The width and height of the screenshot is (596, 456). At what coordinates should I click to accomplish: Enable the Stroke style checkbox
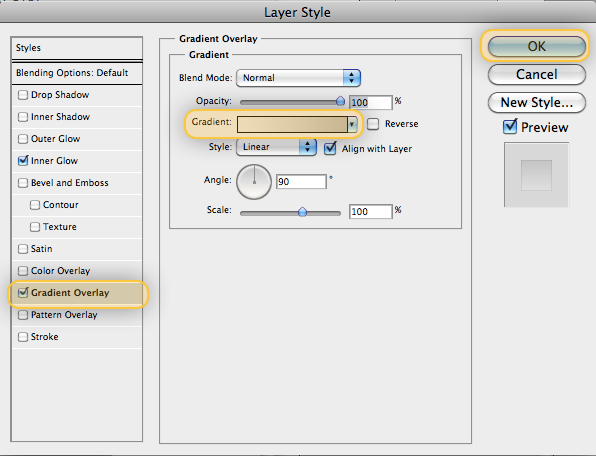[x=23, y=337]
